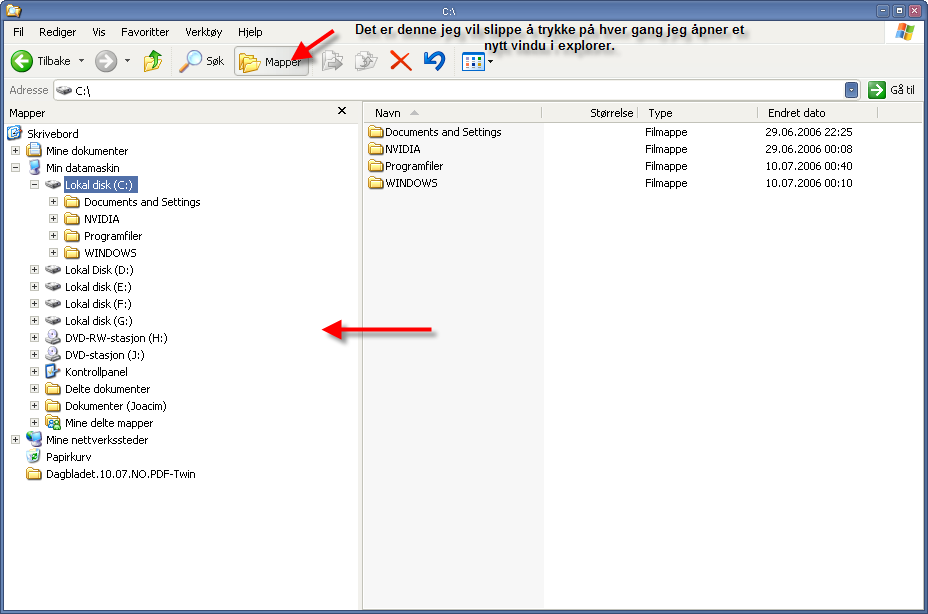This screenshot has height=614, width=928.
Task: Select Lokal disk (G:) drive icon
Action: coord(53,321)
